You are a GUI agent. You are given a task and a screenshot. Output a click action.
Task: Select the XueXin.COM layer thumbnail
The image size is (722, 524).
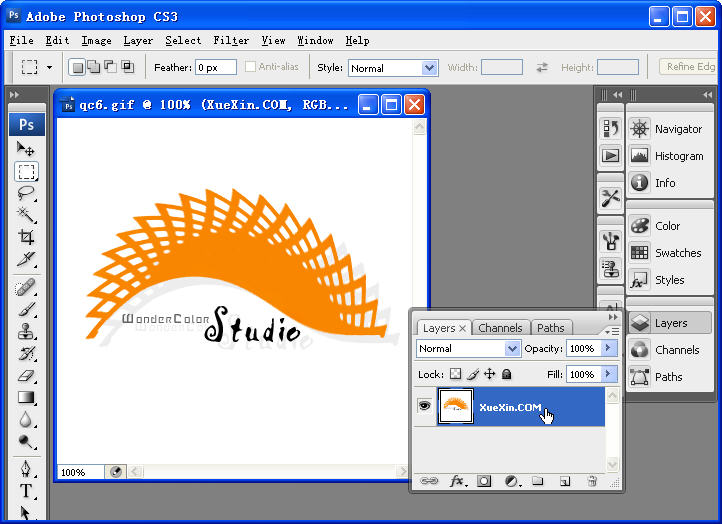(455, 406)
